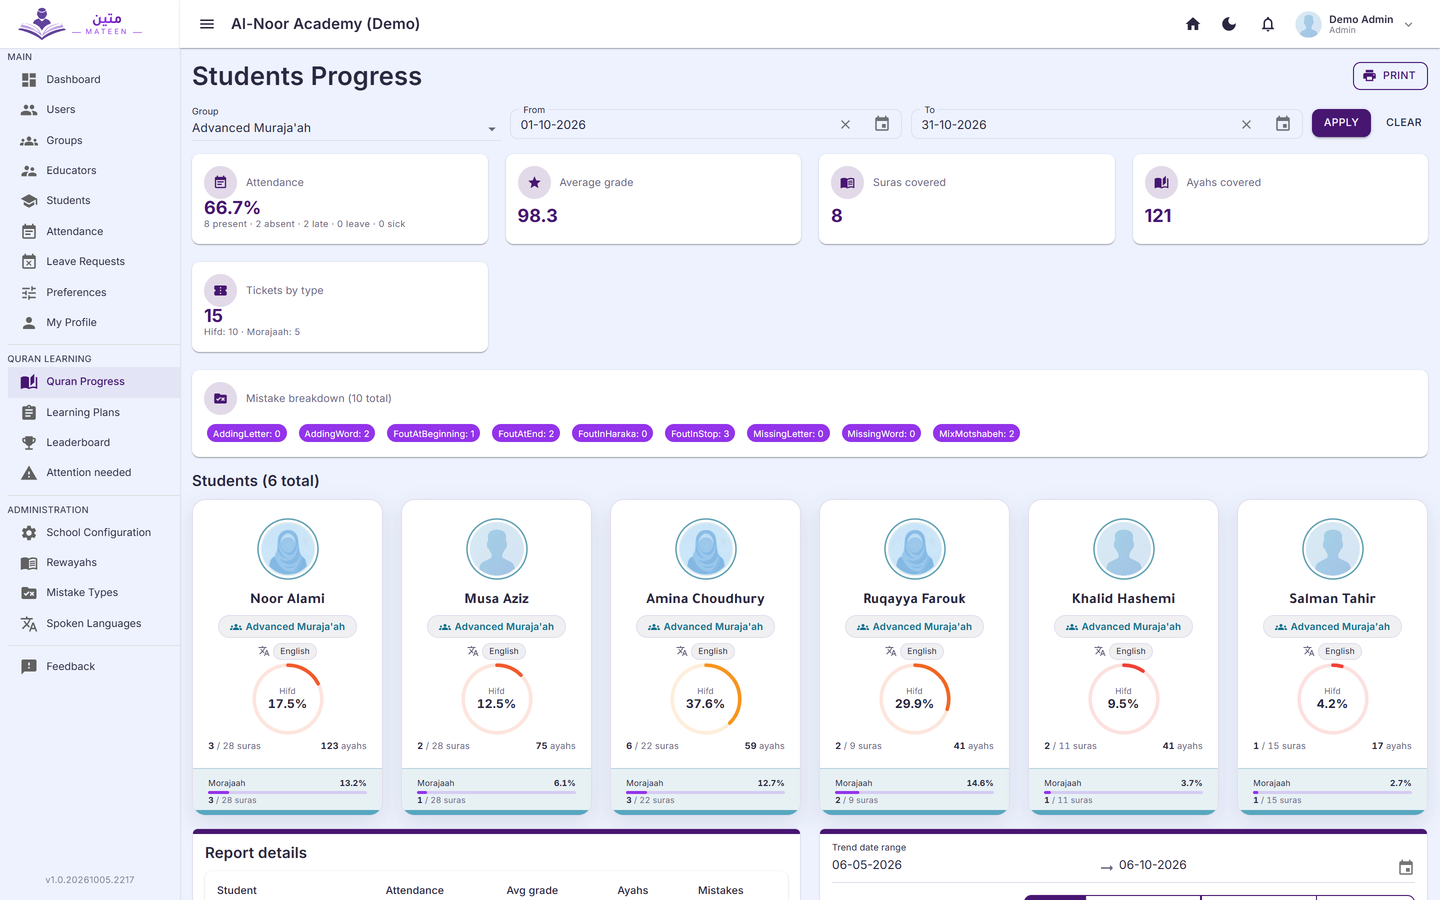This screenshot has width=1440, height=900.
Task: Navigate to Users in sidebar
Action: [90, 110]
